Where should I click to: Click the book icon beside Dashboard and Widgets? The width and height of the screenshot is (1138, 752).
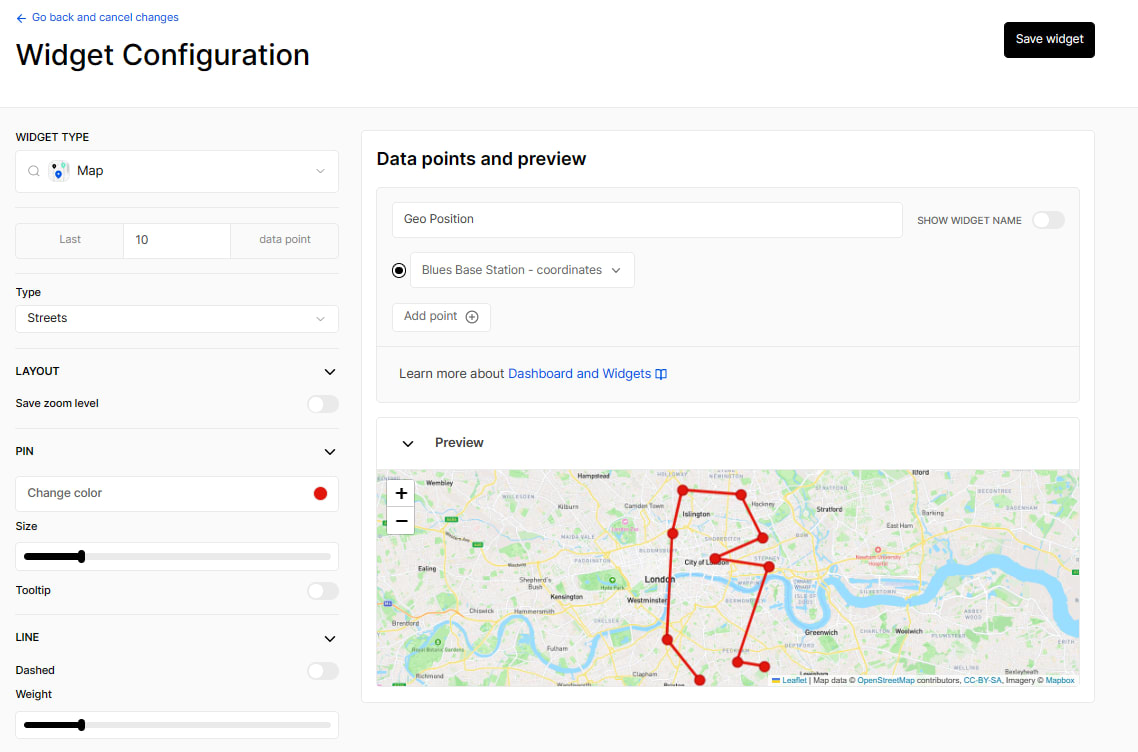(661, 374)
